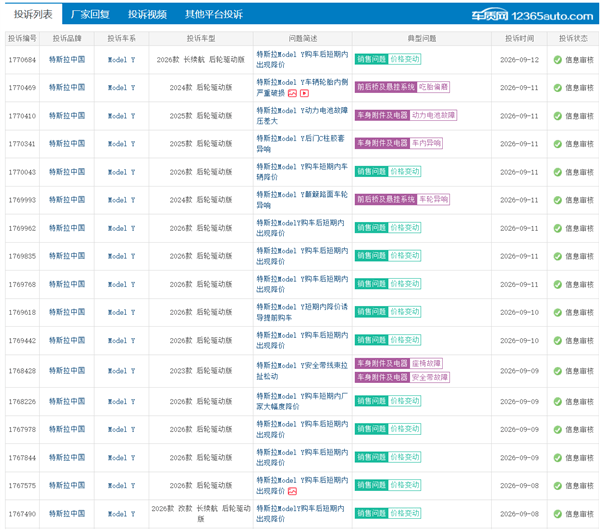
Task: Click the 投诉编号 column header
Action: pos(22,39)
